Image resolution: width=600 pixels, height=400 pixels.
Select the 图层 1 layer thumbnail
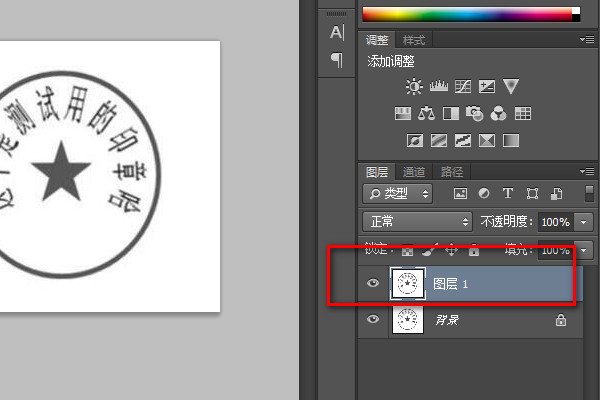point(408,284)
